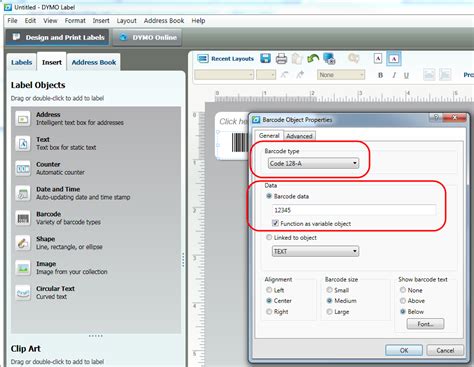474x367 pixels.
Task: Select the Linked to object radio button
Action: click(x=269, y=237)
